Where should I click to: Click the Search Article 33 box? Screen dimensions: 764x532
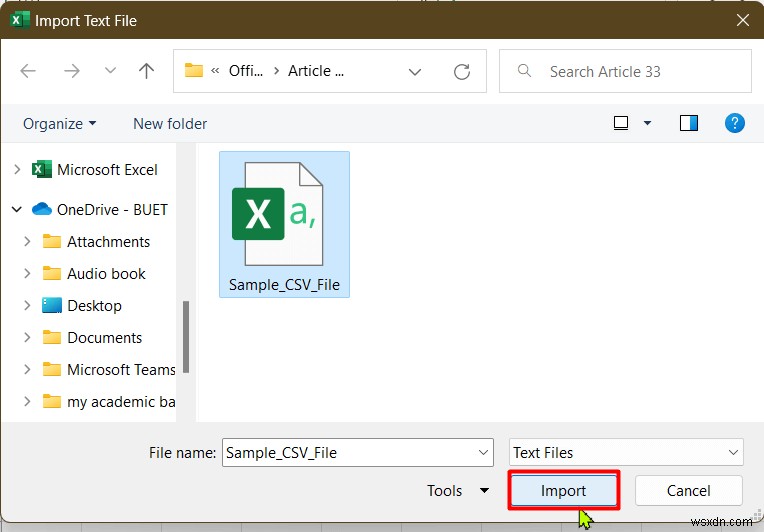(x=625, y=71)
